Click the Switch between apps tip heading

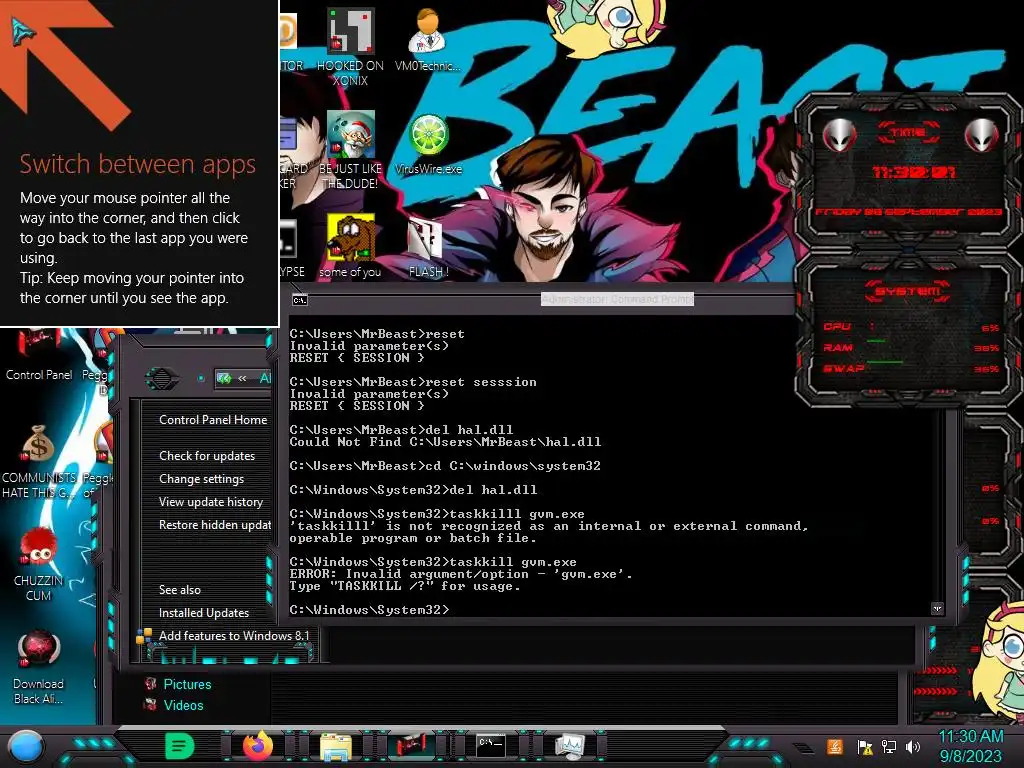(x=137, y=164)
